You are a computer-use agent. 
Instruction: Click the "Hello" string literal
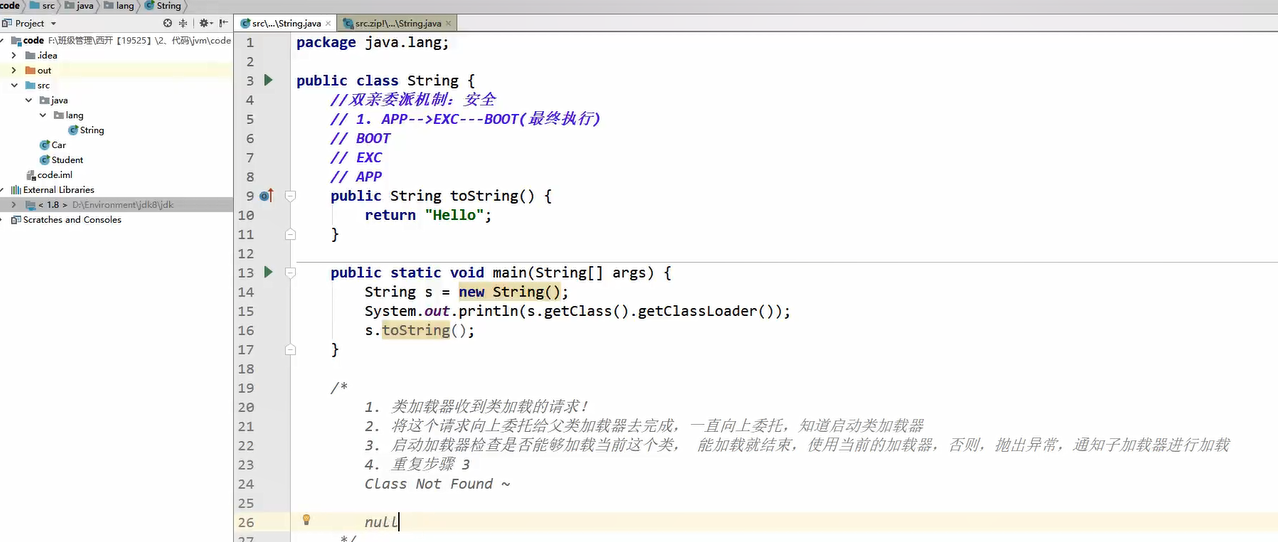pos(454,215)
